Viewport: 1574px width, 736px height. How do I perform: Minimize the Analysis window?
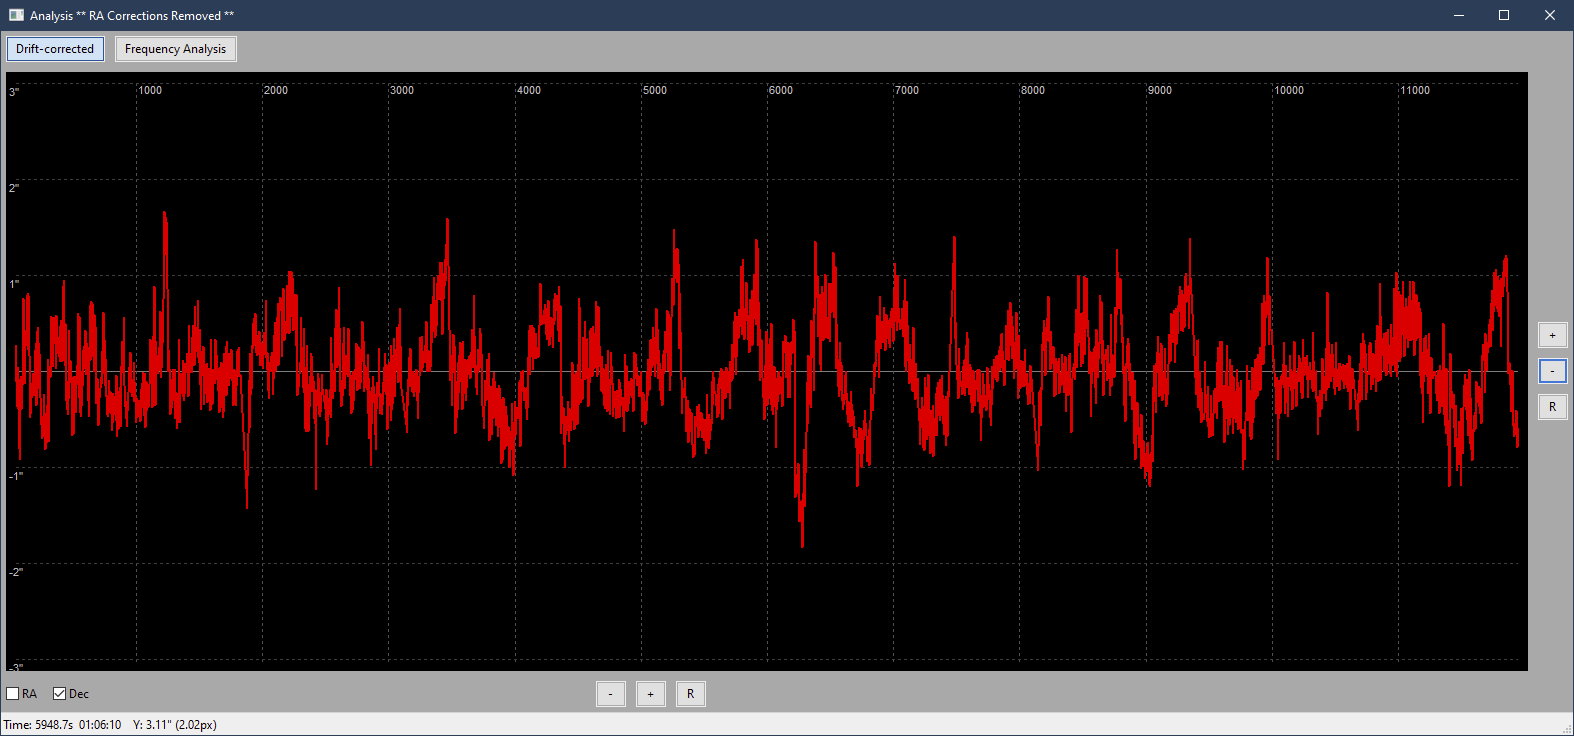[x=1459, y=15]
